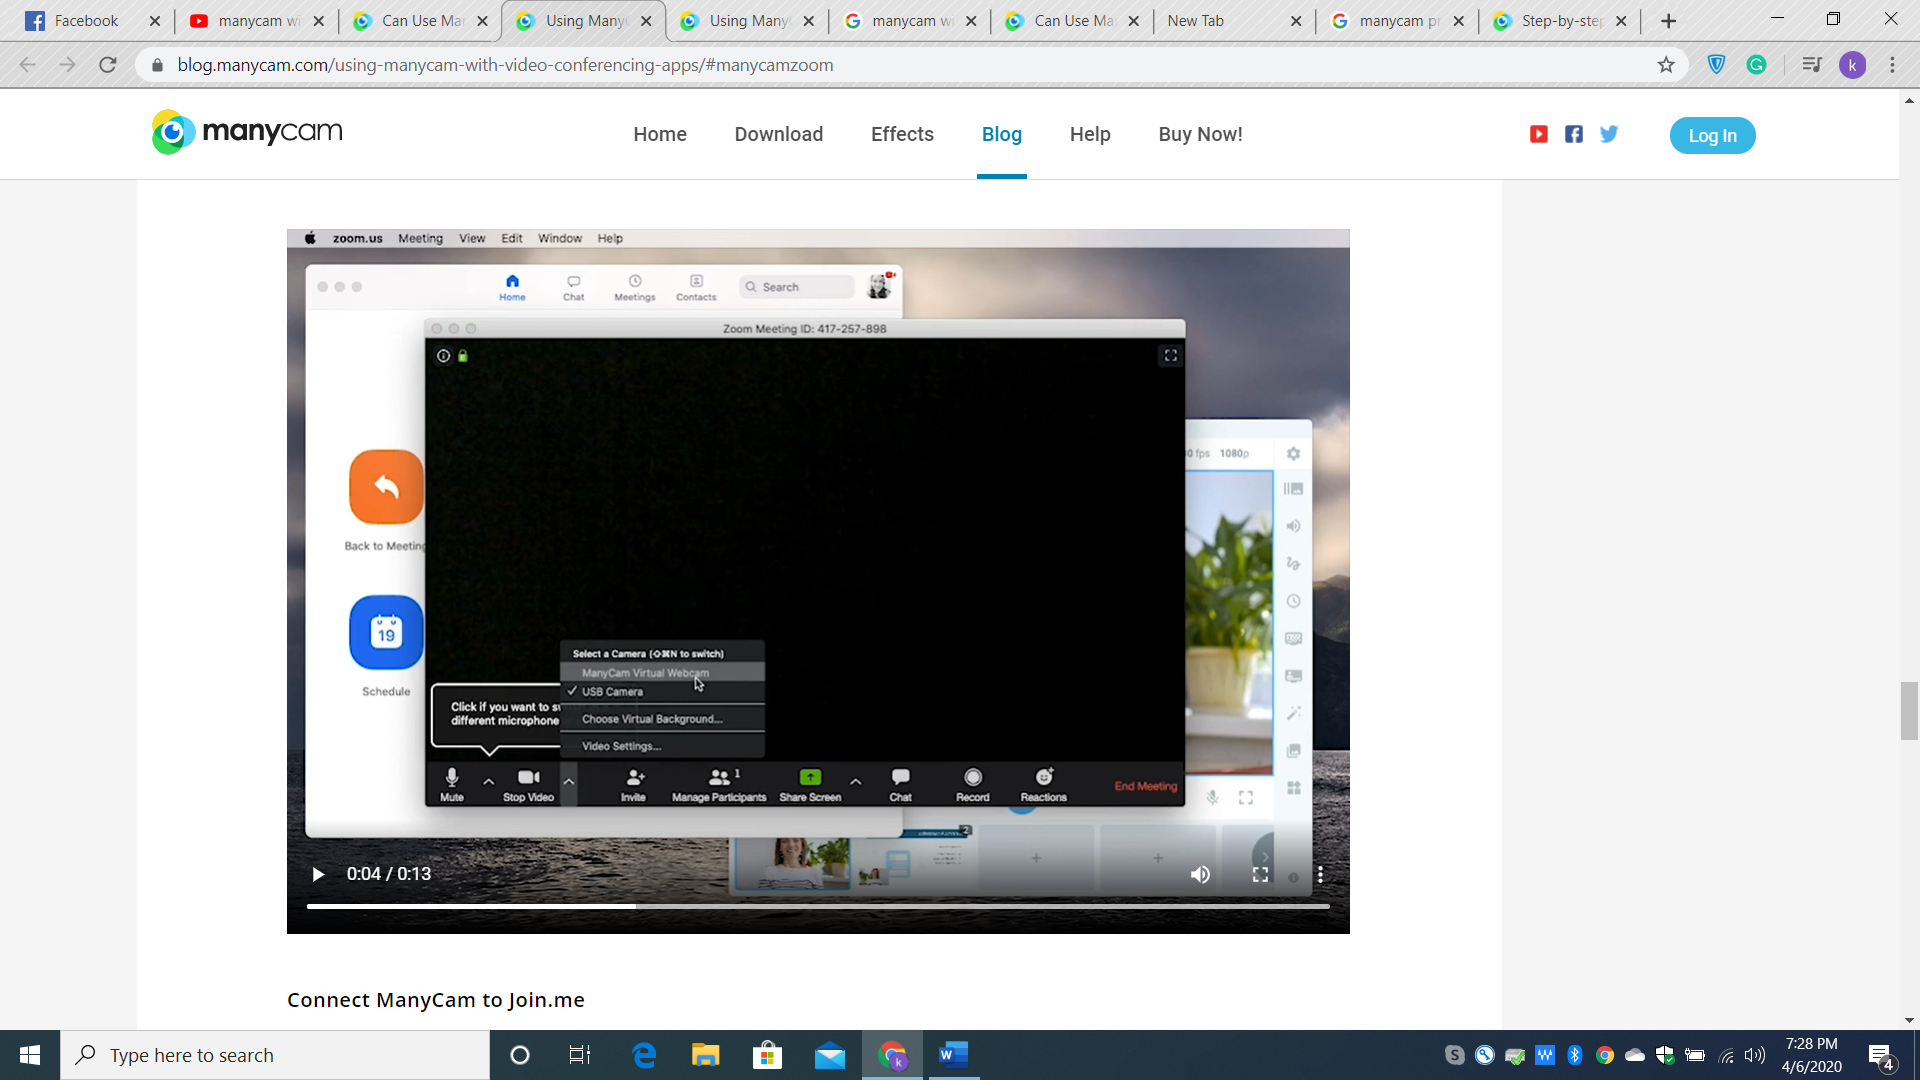Open system volume control in tray
This screenshot has height=1080, width=1920.
(1755, 1055)
